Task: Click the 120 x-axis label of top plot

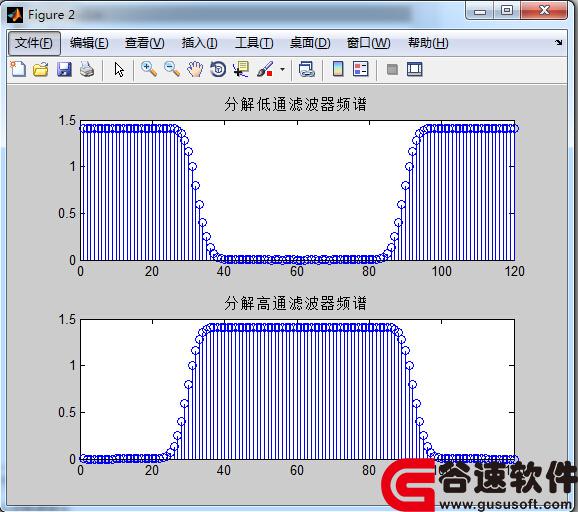Action: click(514, 272)
